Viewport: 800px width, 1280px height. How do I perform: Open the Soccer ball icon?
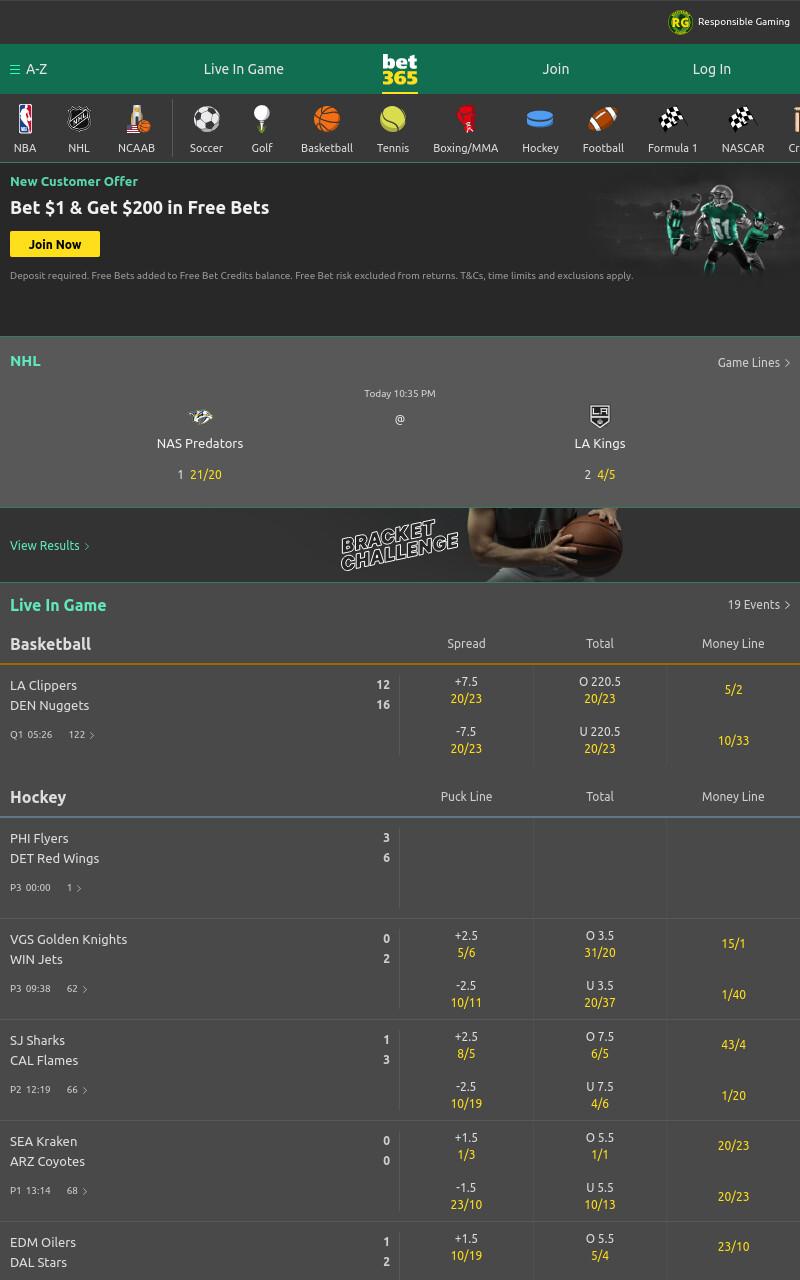(x=207, y=120)
